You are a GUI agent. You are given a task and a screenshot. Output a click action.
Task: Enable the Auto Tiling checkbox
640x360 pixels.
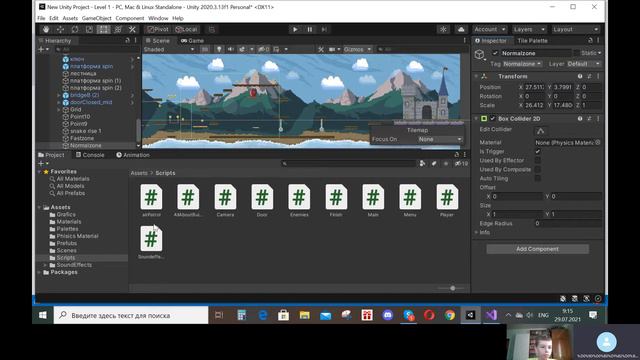pos(538,178)
